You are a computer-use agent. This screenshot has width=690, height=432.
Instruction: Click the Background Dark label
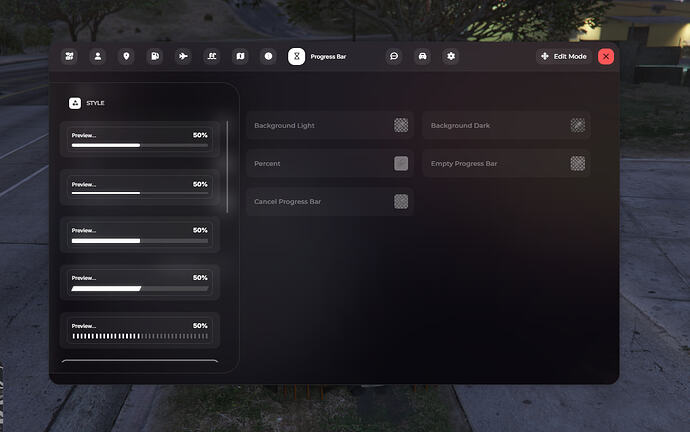[x=460, y=125]
